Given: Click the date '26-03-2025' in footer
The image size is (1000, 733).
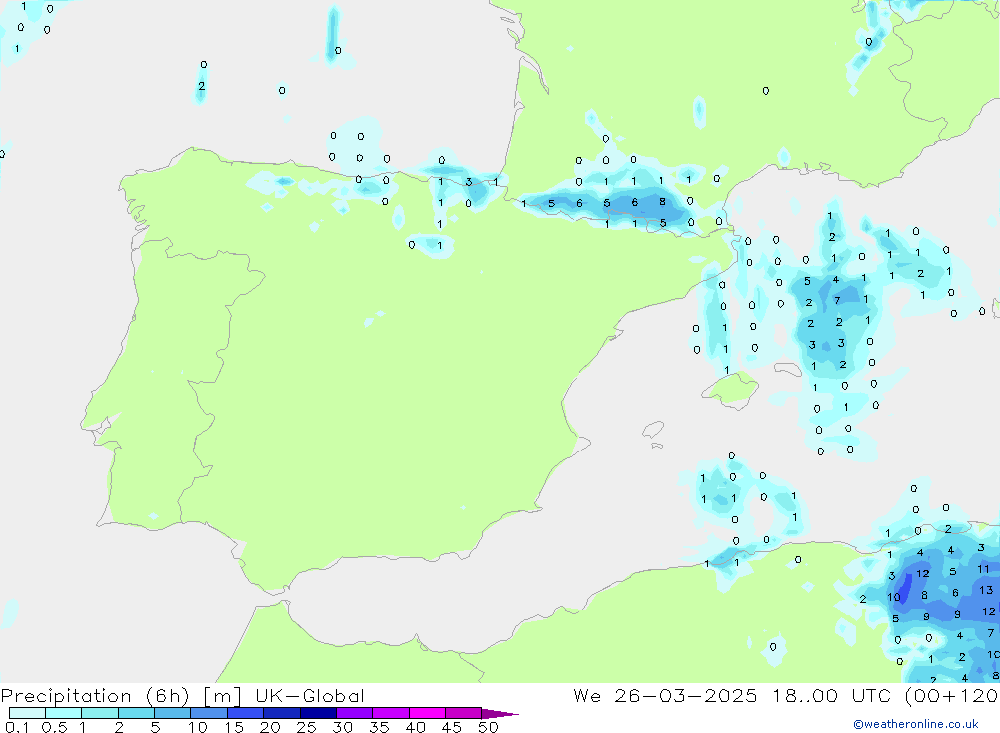Looking at the screenshot, I should [686, 695].
